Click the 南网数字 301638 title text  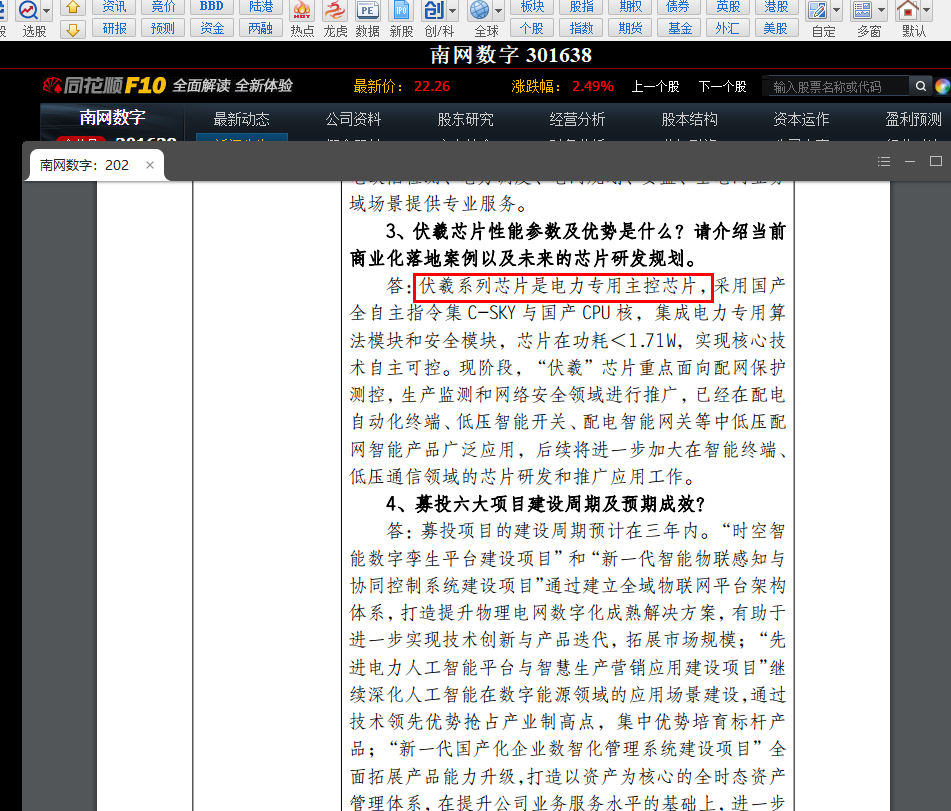(x=511, y=55)
